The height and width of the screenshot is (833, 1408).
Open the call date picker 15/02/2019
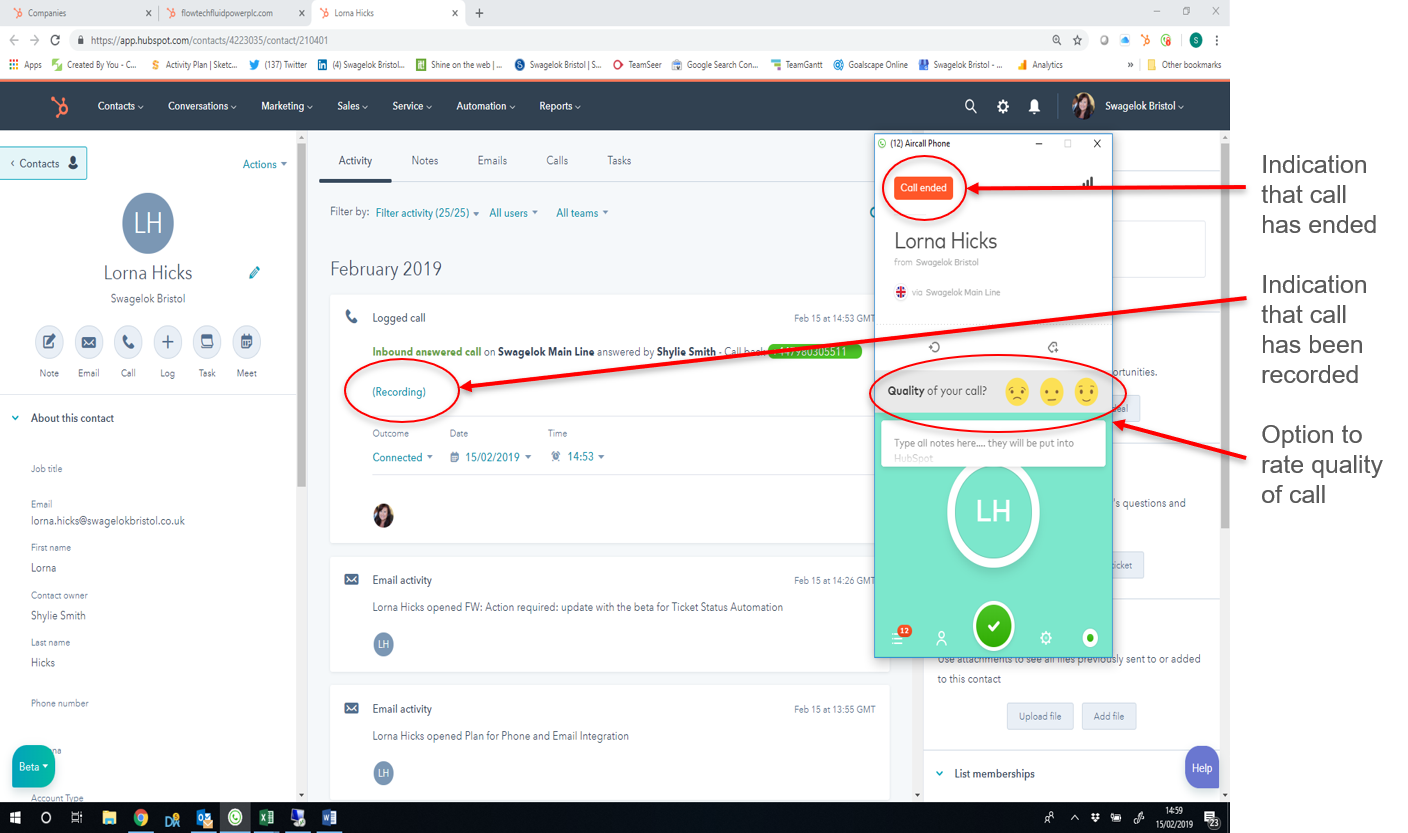point(490,457)
